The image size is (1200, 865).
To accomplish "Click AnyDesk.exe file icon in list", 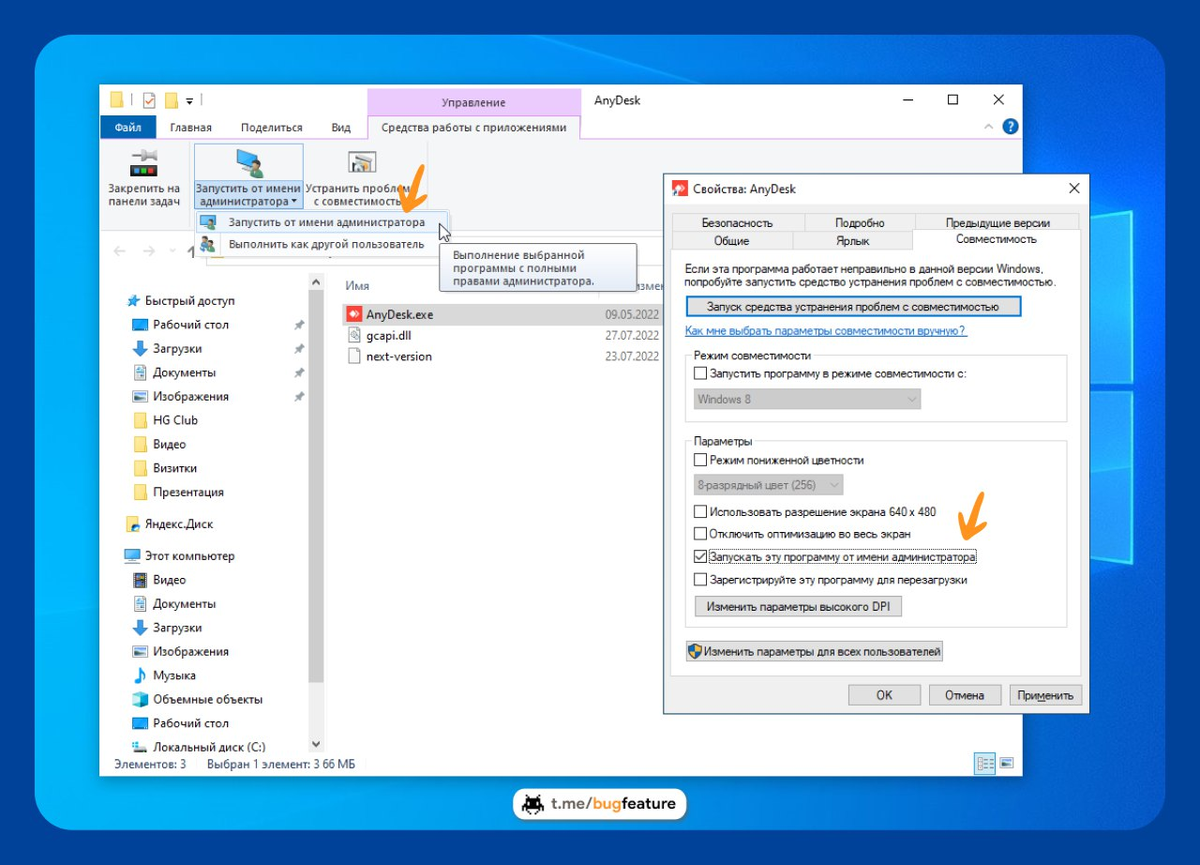I will 354,314.
